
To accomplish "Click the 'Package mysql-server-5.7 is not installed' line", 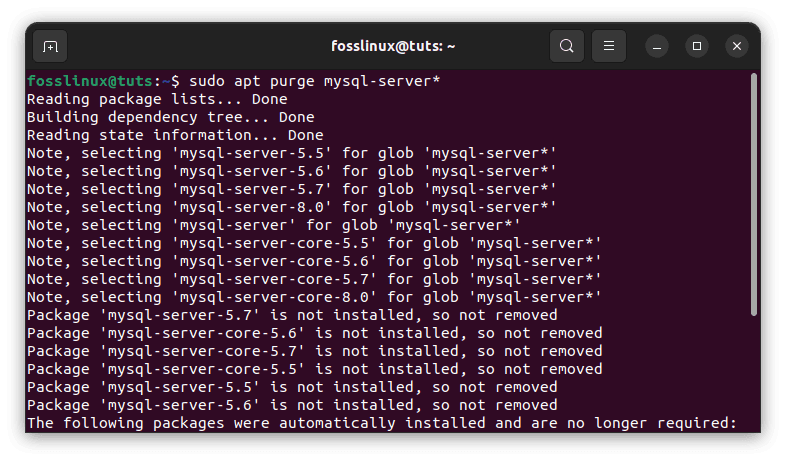I will click(292, 315).
